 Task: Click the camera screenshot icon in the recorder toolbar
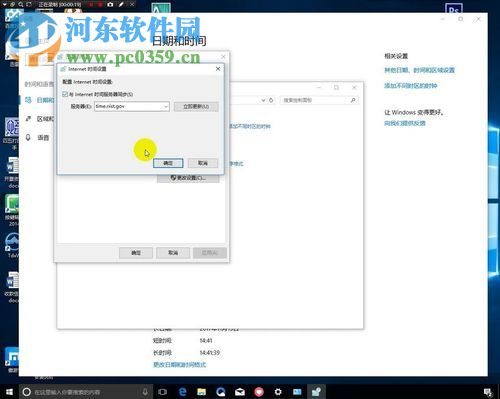pyautogui.click(x=110, y=4)
